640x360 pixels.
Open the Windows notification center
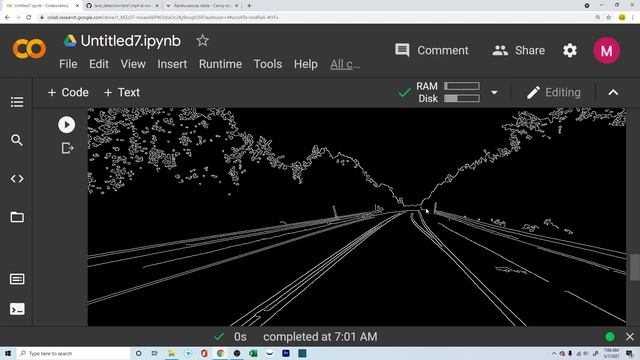click(x=629, y=353)
